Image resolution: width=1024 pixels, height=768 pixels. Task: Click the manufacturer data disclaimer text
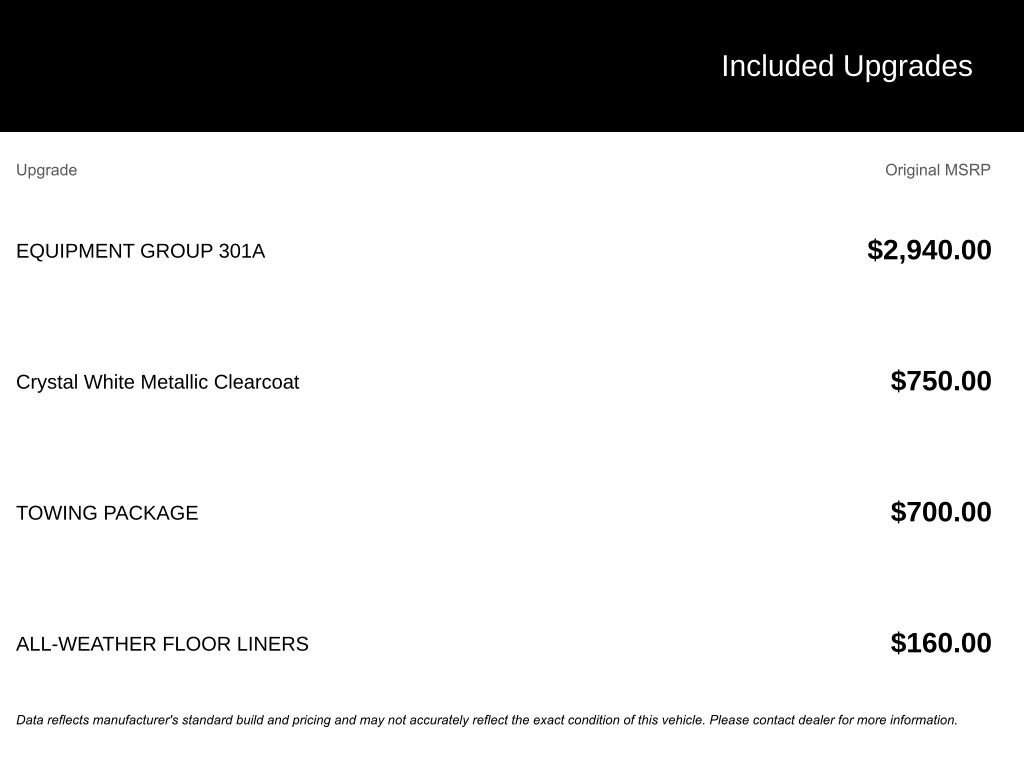487,720
